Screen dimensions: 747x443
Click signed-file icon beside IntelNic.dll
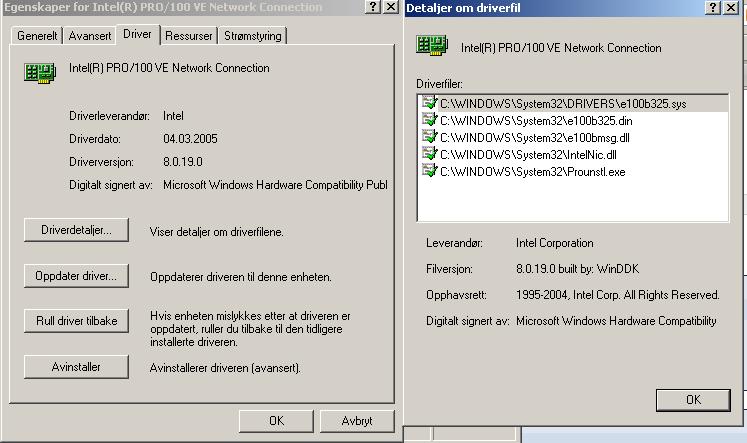[429, 154]
